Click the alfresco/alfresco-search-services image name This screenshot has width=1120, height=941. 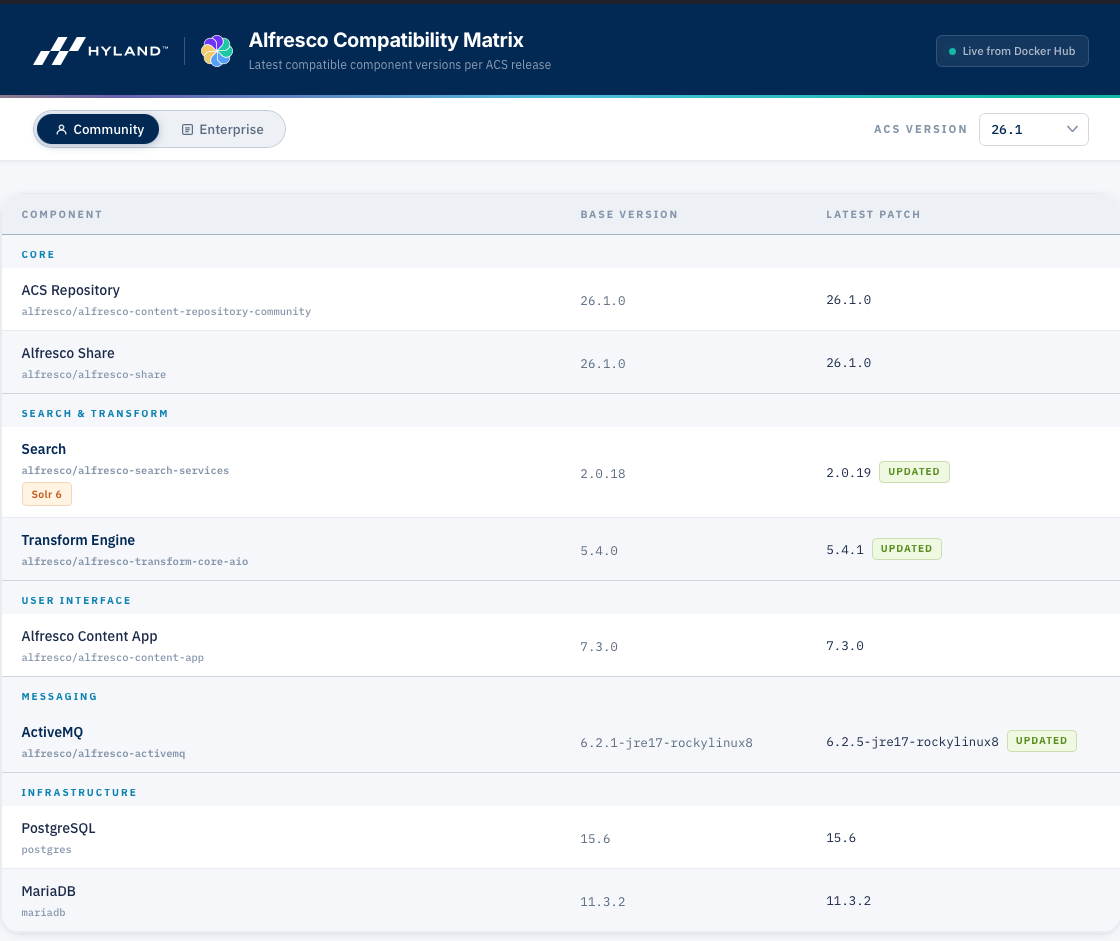click(x=125, y=471)
